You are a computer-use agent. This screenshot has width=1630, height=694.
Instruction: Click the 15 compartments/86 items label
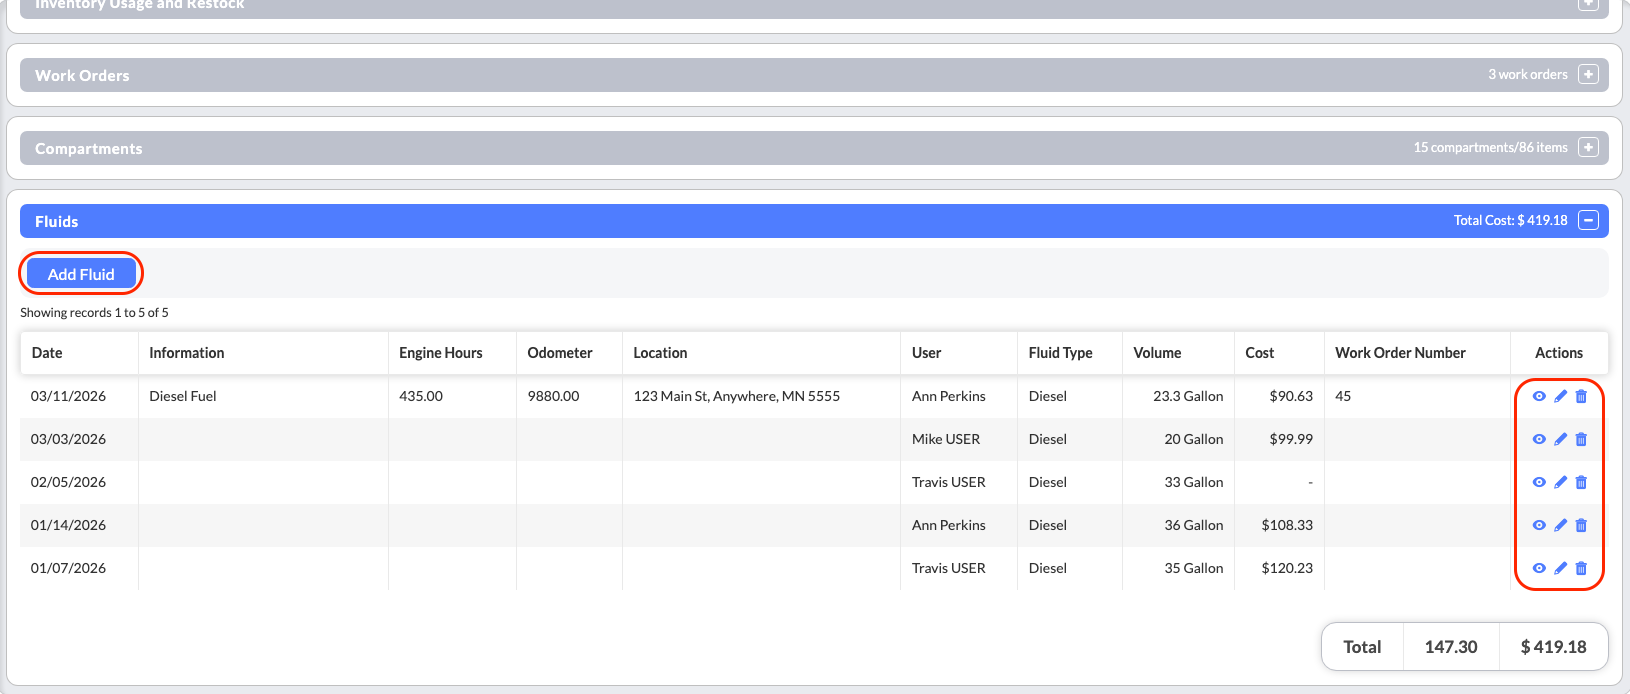point(1491,148)
